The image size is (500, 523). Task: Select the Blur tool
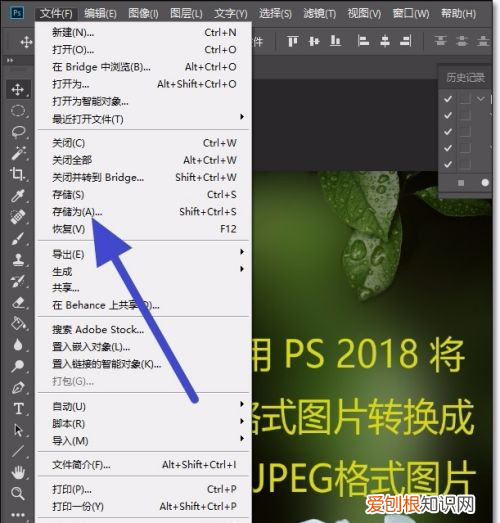coord(18,345)
